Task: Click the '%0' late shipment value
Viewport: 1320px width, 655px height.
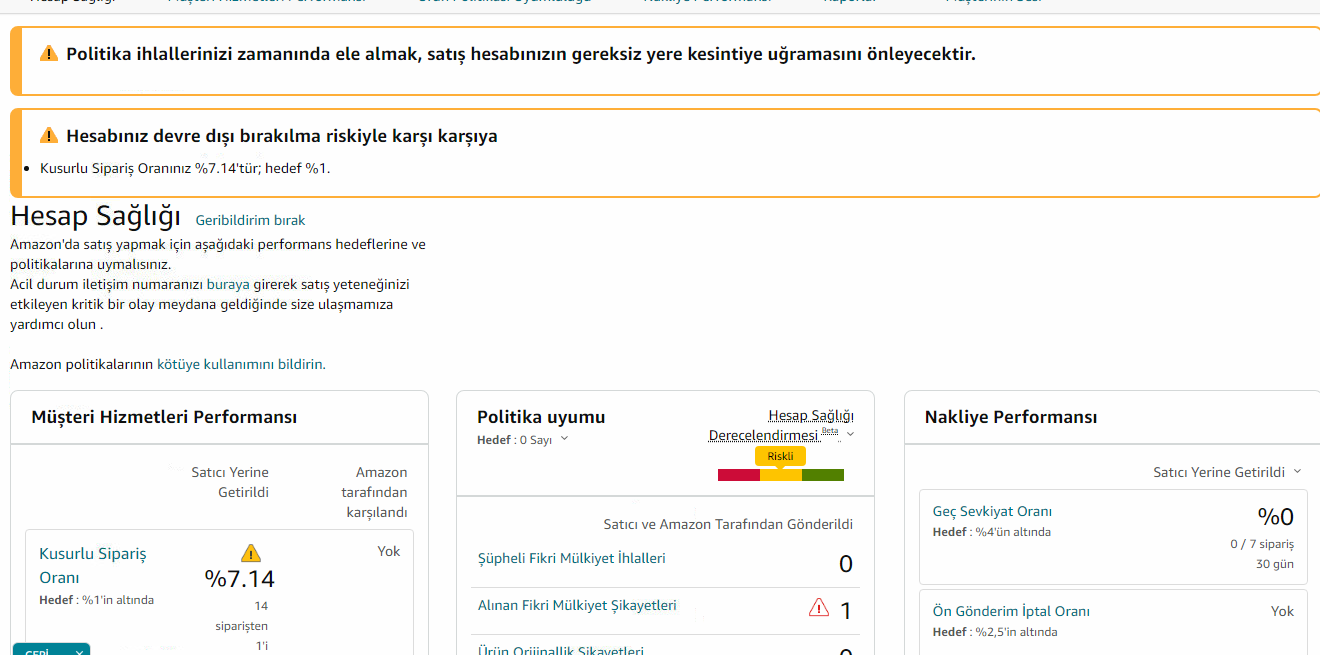Action: [x=1275, y=517]
